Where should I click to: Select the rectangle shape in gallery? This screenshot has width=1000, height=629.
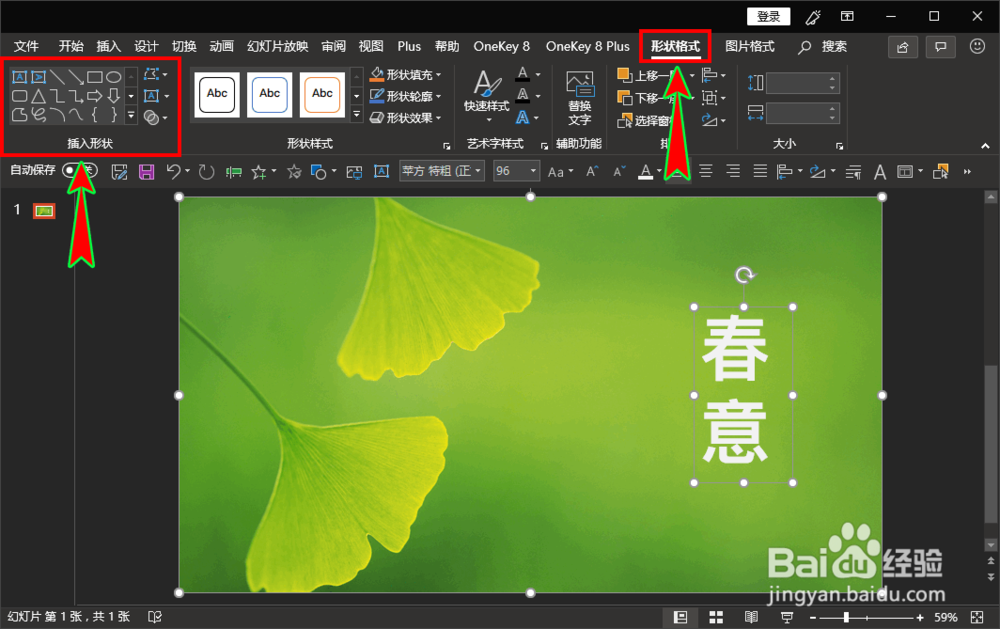coord(94,77)
